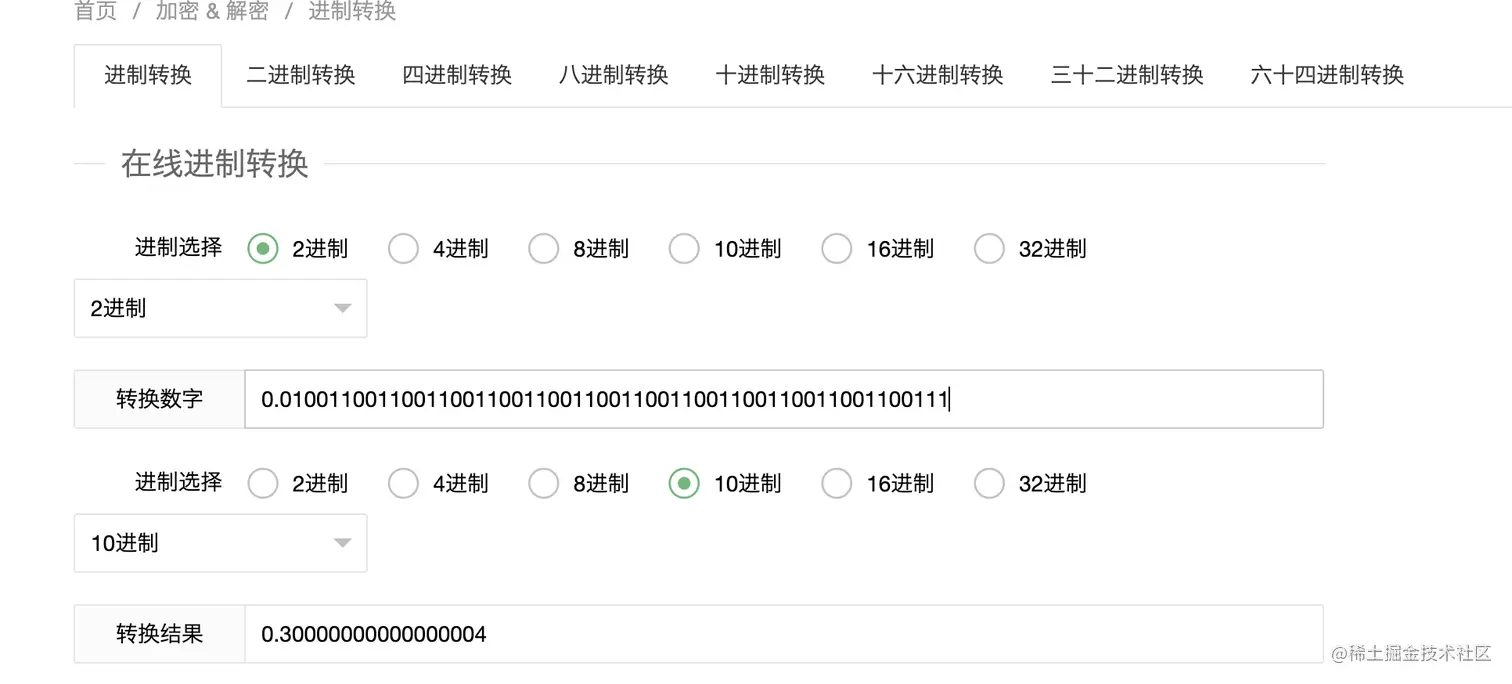Open the 六十四进制转换 tab
Screen dimensions: 1512x684
1327,75
